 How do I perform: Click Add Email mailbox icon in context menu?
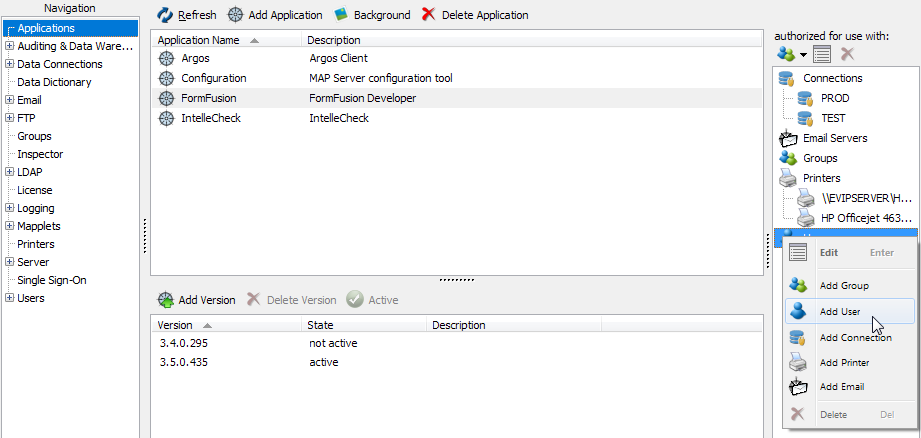798,387
